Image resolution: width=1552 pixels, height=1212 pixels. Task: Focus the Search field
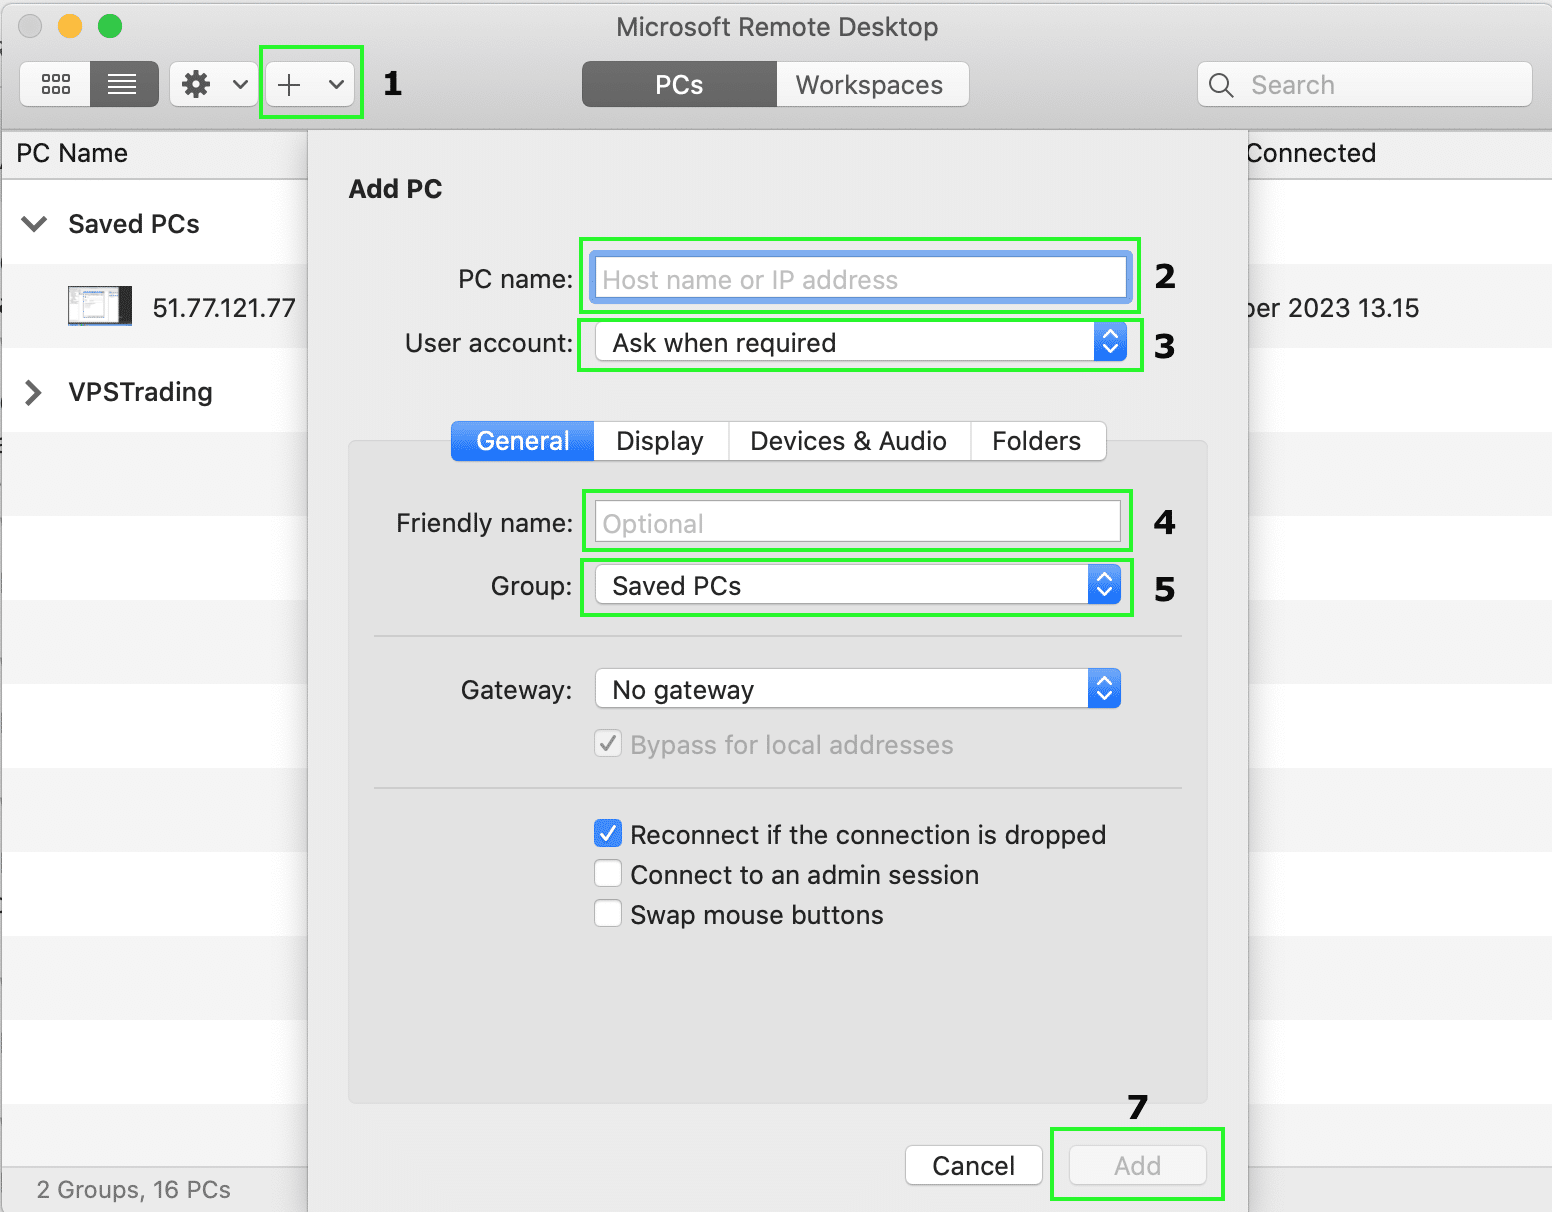coord(1365,85)
